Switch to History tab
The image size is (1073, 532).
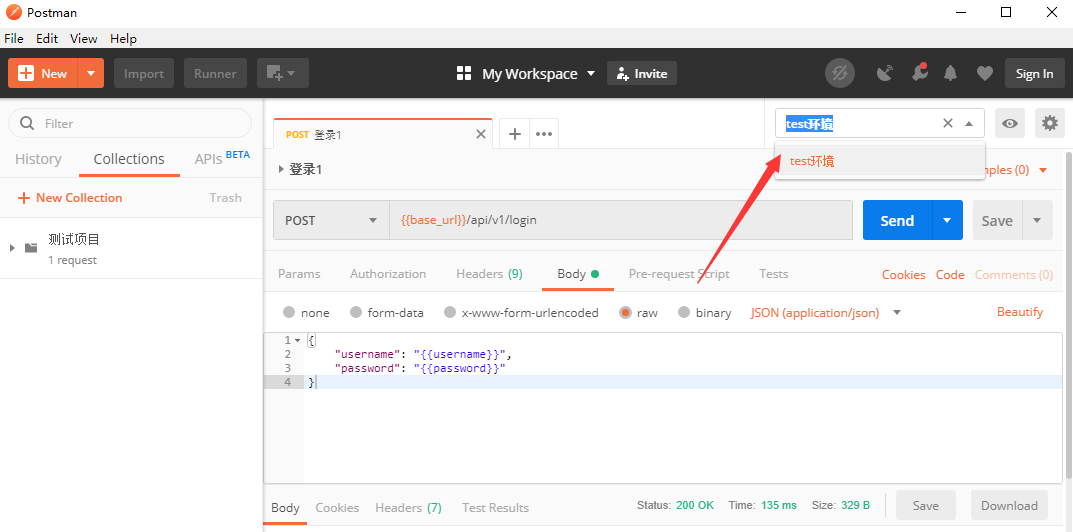[38, 159]
